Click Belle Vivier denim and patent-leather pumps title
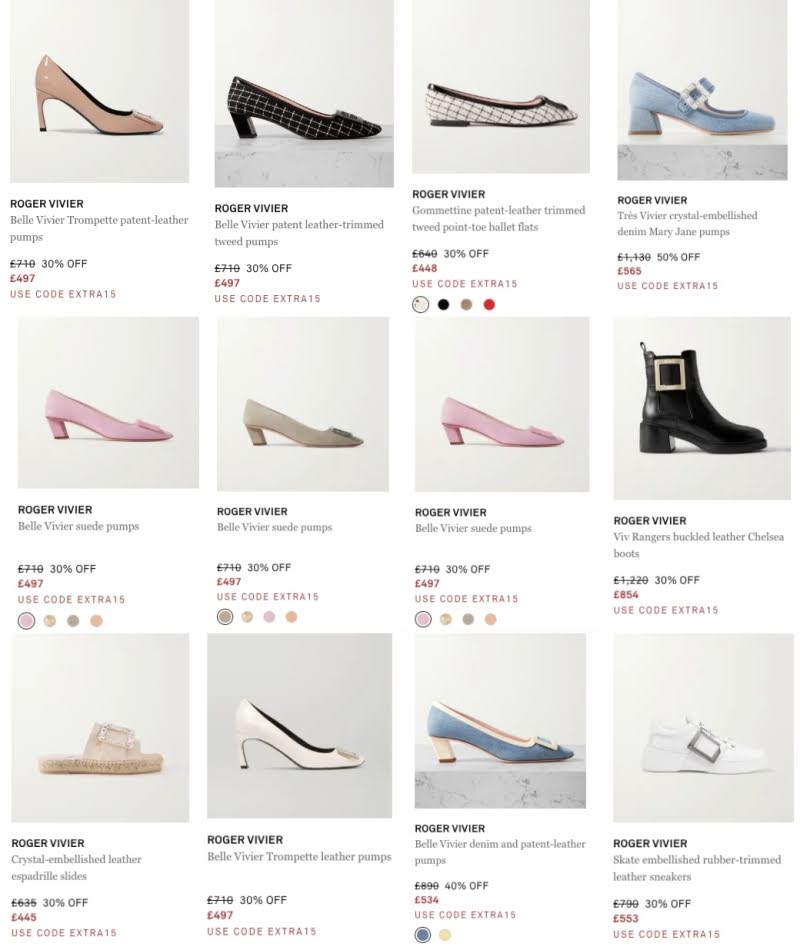 coord(500,852)
